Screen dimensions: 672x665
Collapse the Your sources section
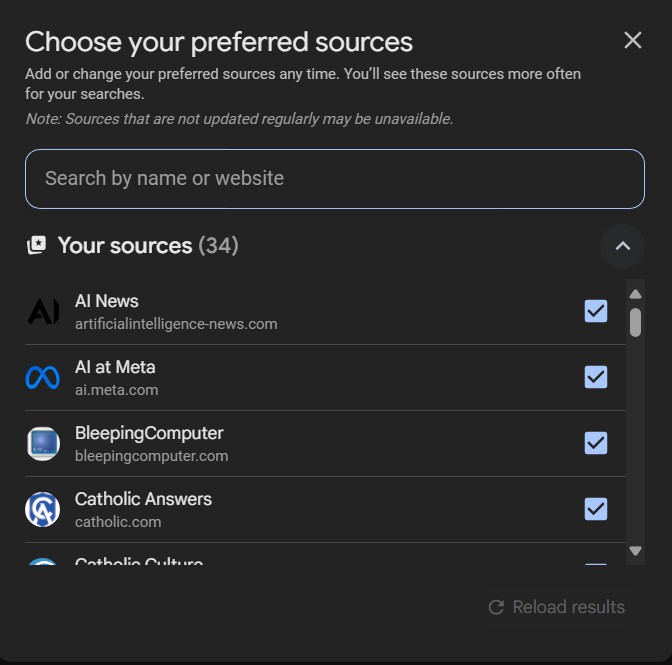(x=622, y=246)
